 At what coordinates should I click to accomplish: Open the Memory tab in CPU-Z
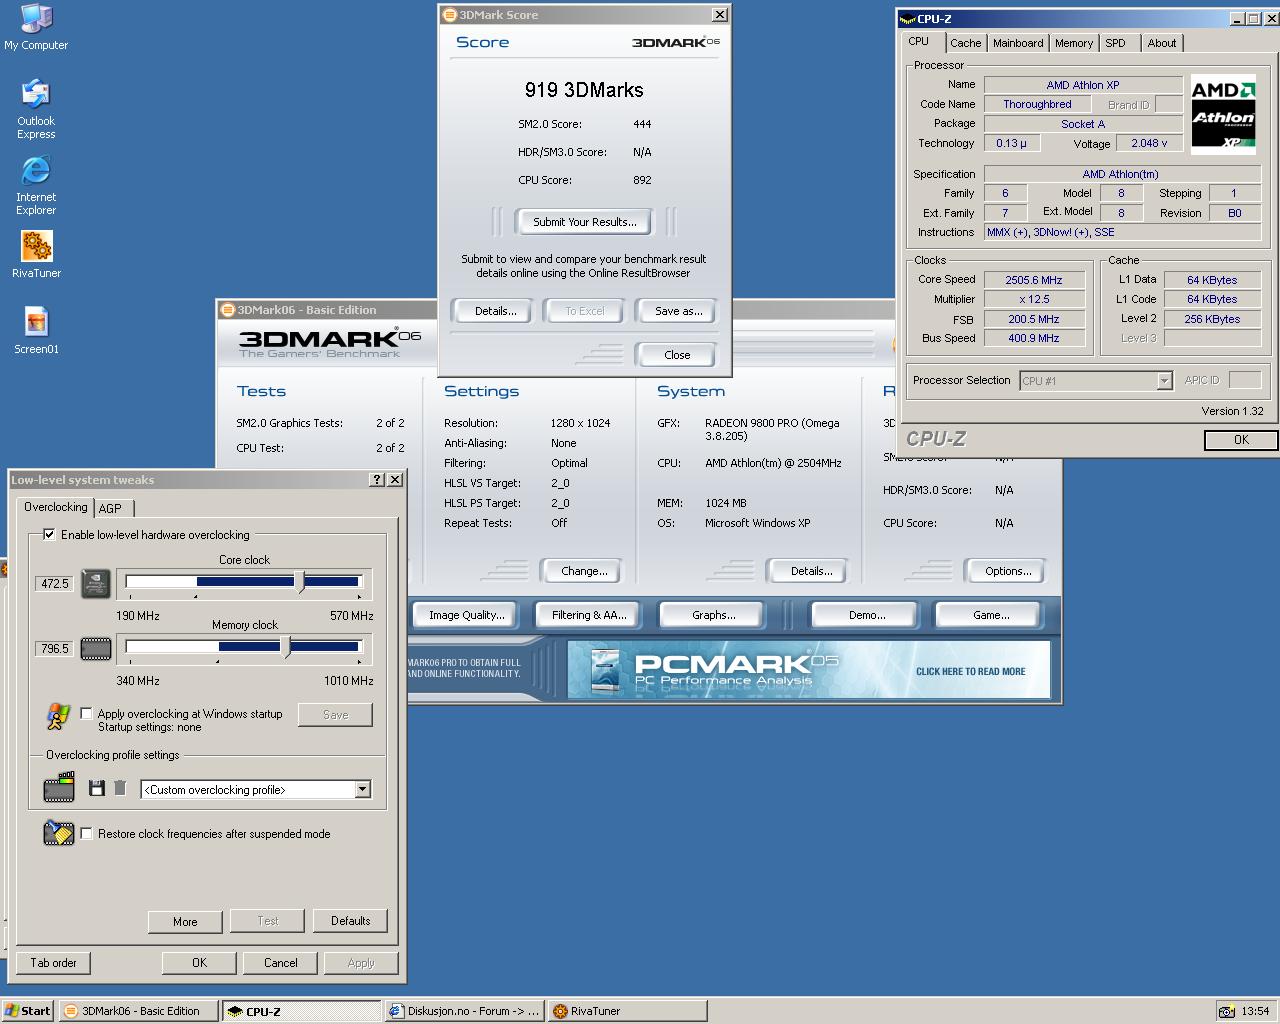pyautogui.click(x=1074, y=43)
